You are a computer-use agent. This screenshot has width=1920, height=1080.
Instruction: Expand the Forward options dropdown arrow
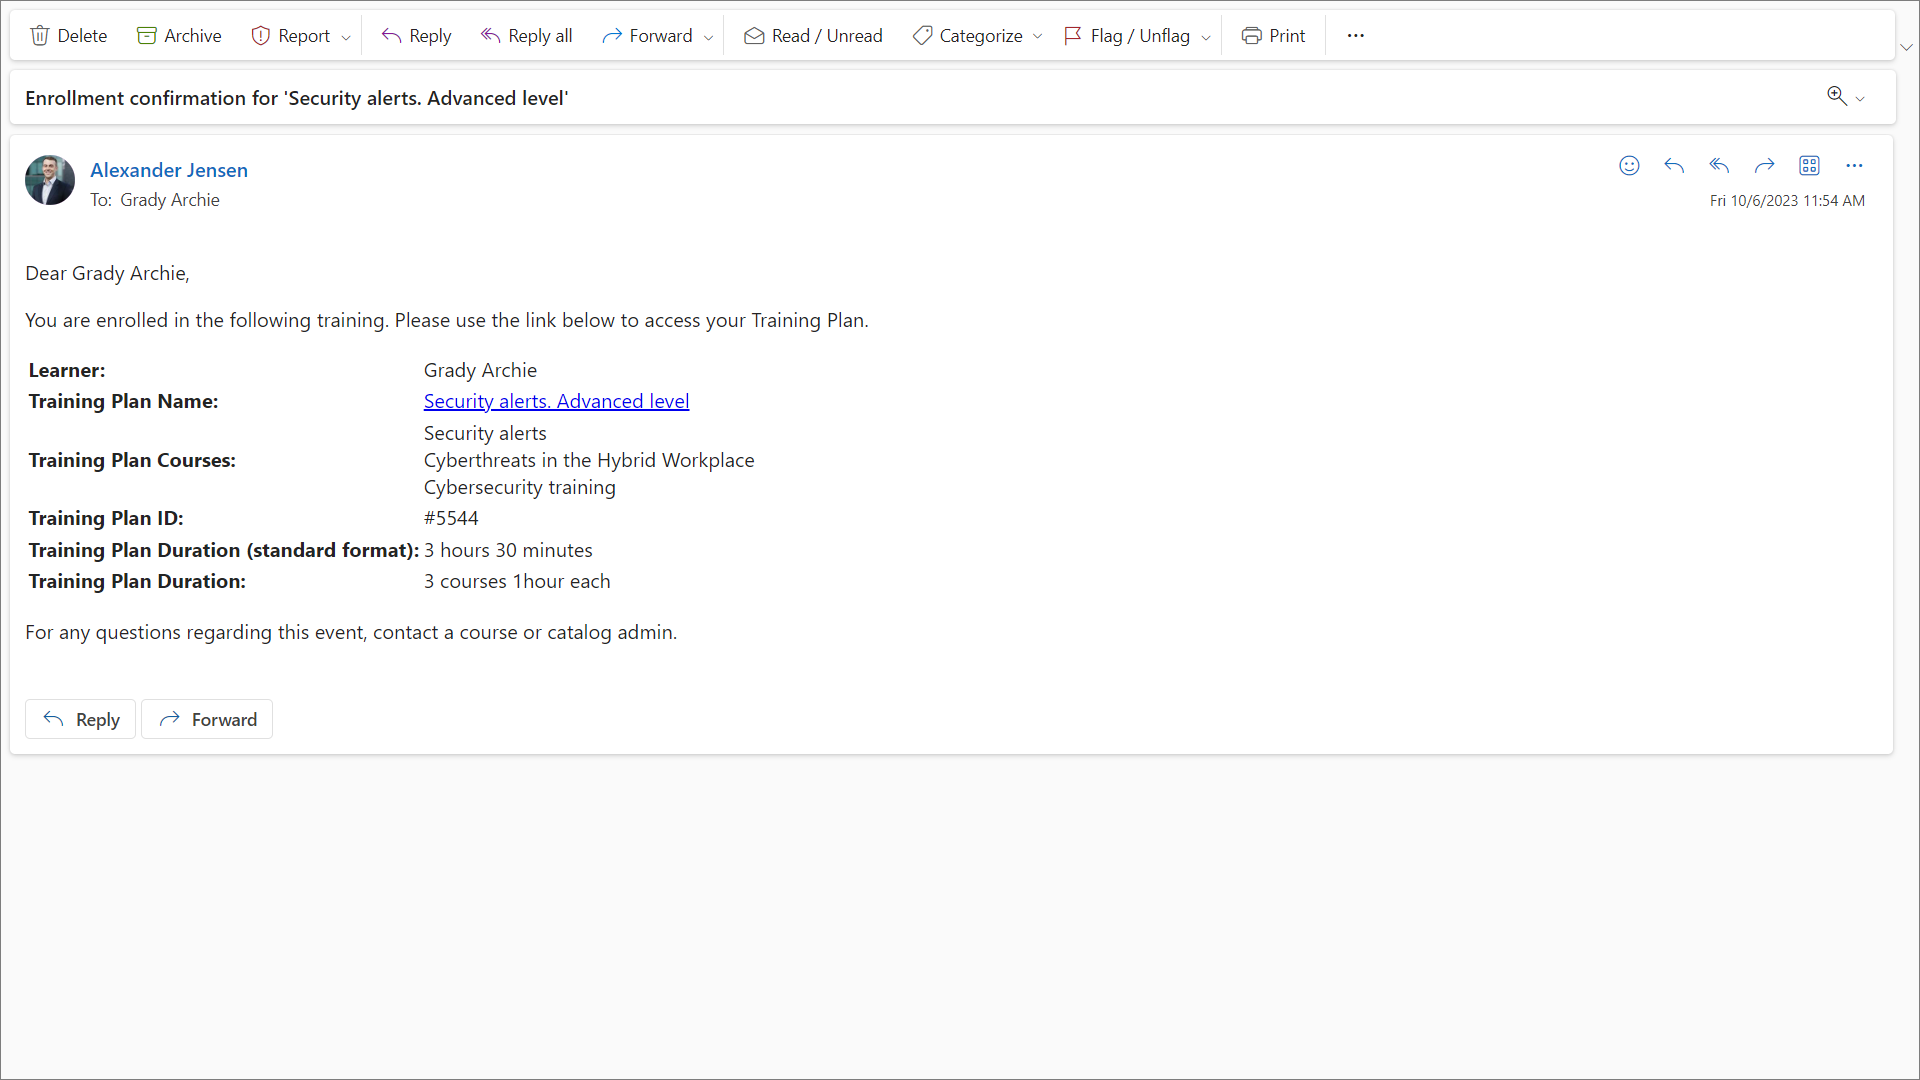(709, 37)
